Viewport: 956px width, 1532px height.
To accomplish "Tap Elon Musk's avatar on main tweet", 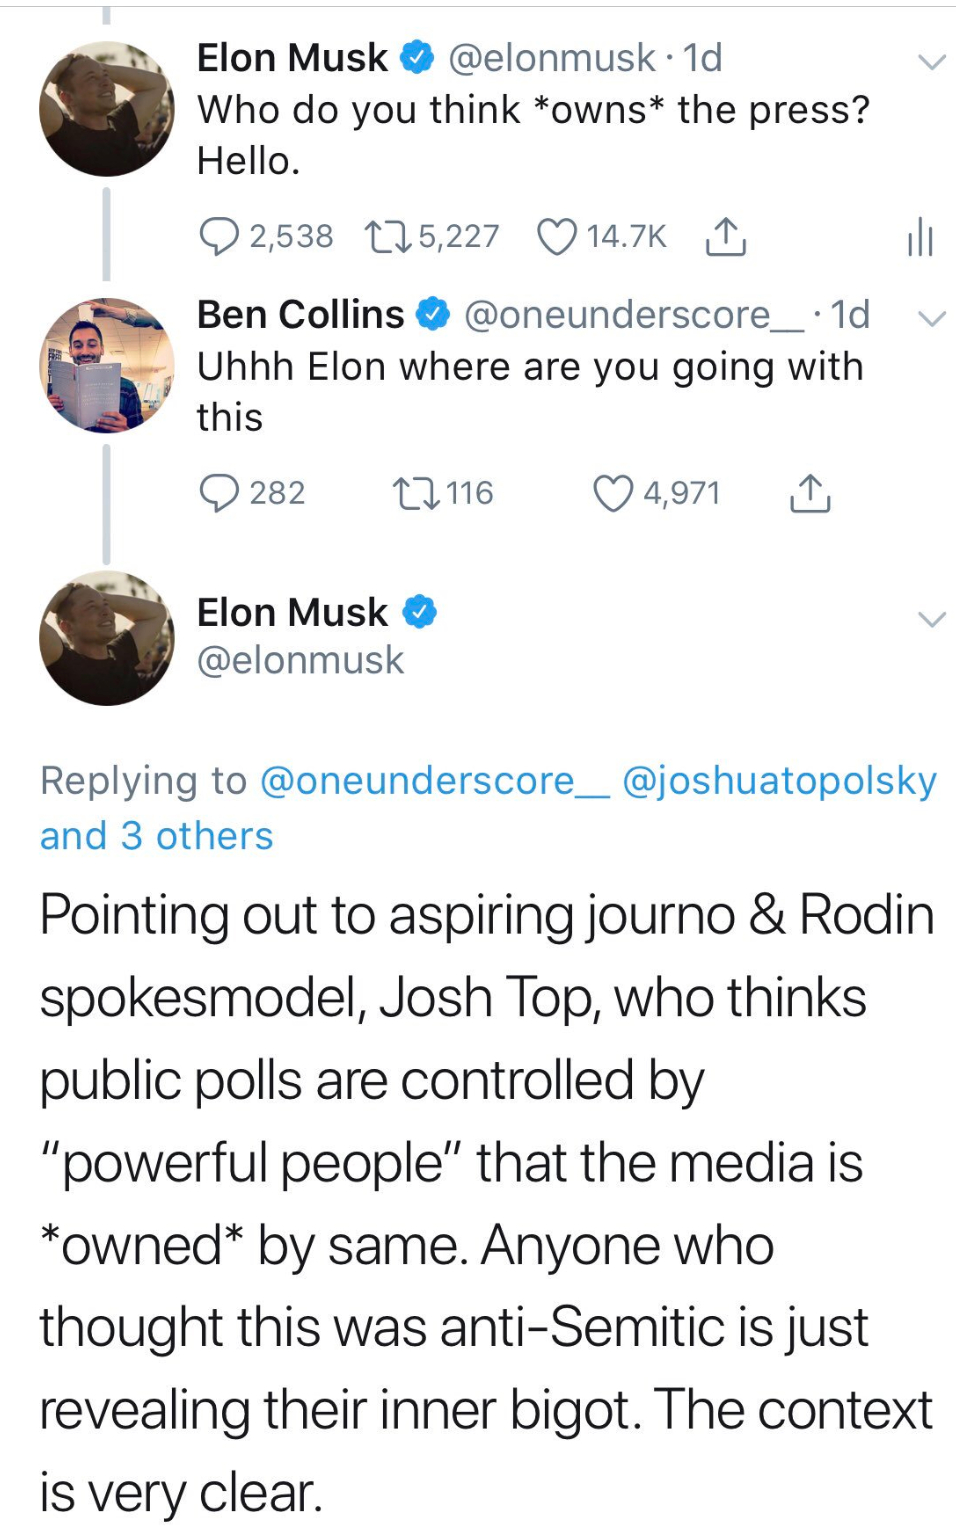I will (x=106, y=638).
